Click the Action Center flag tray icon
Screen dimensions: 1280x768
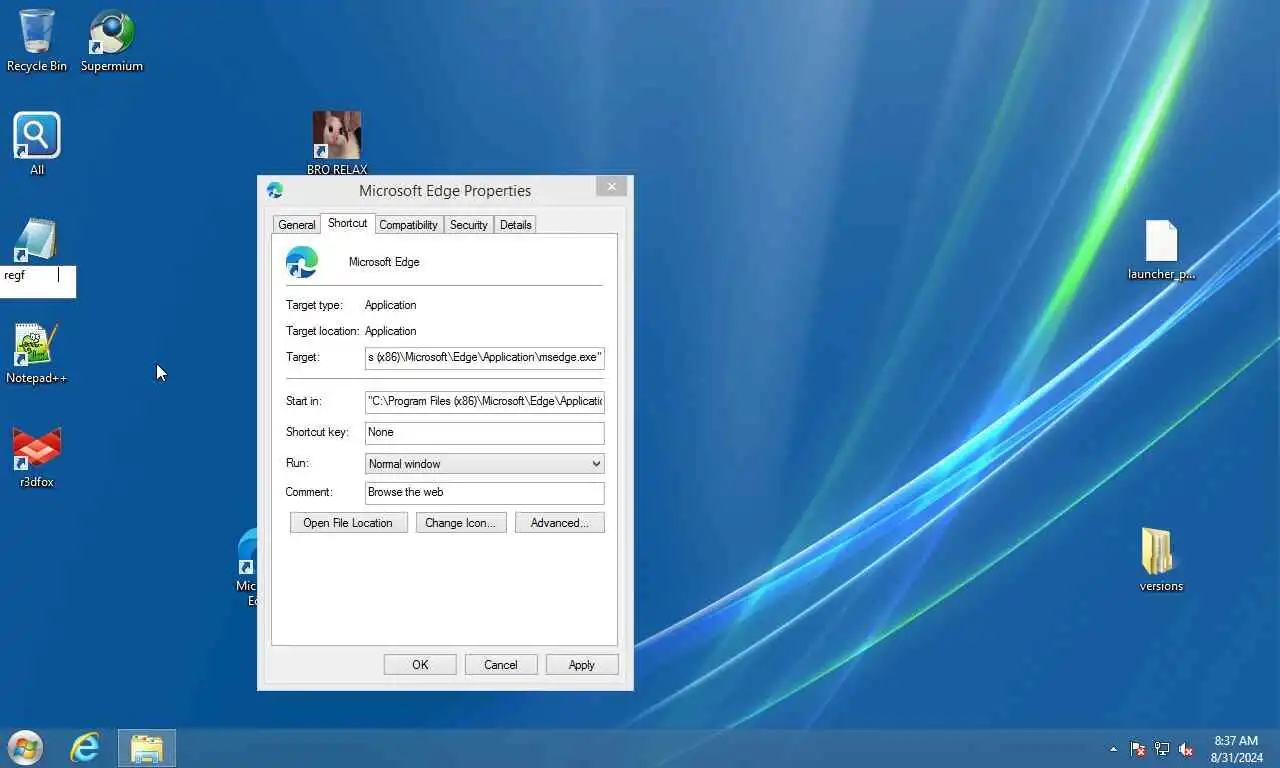[x=1138, y=749]
